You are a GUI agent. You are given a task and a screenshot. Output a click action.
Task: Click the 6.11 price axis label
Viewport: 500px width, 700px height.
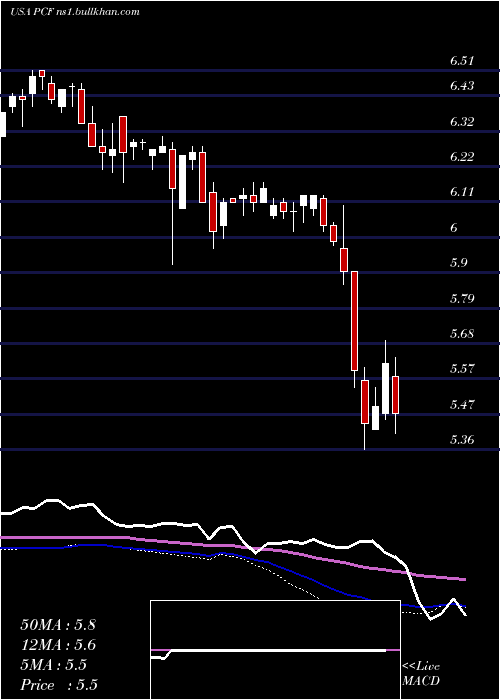(x=462, y=192)
